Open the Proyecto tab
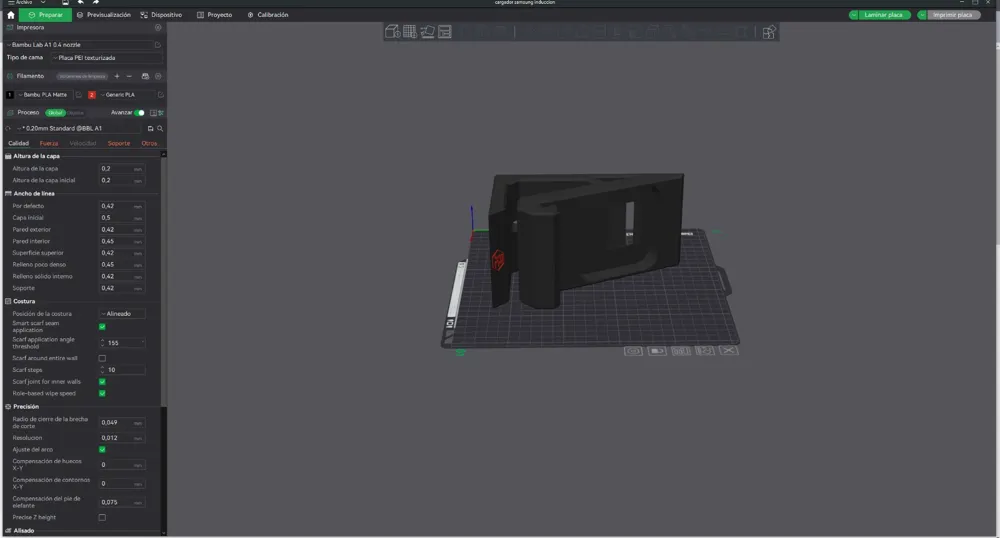This screenshot has height=538, width=1000. (215, 15)
